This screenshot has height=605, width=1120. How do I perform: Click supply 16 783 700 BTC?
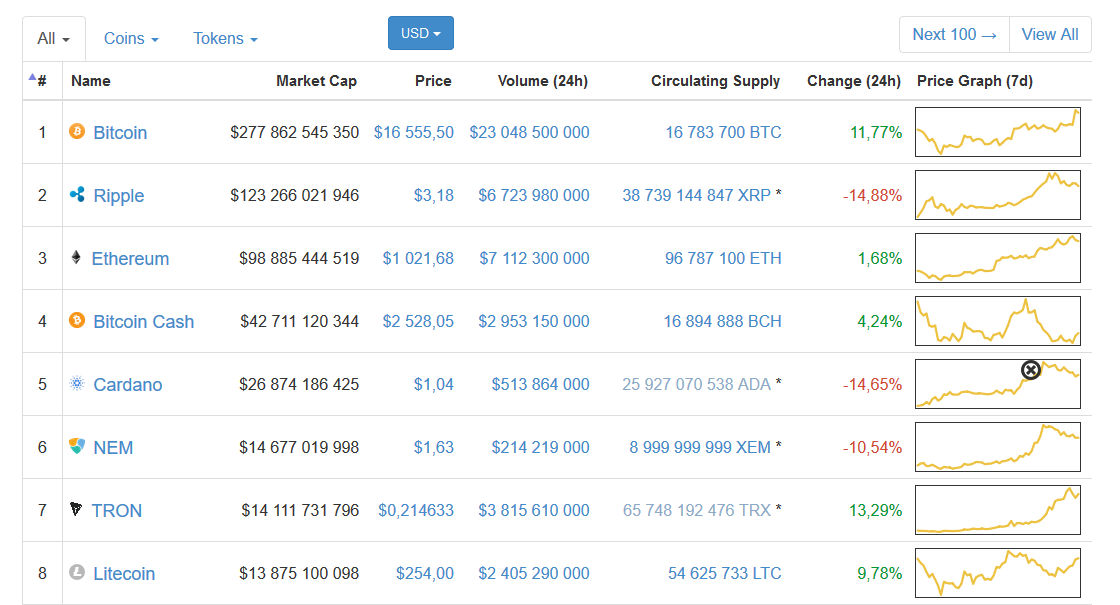point(724,132)
